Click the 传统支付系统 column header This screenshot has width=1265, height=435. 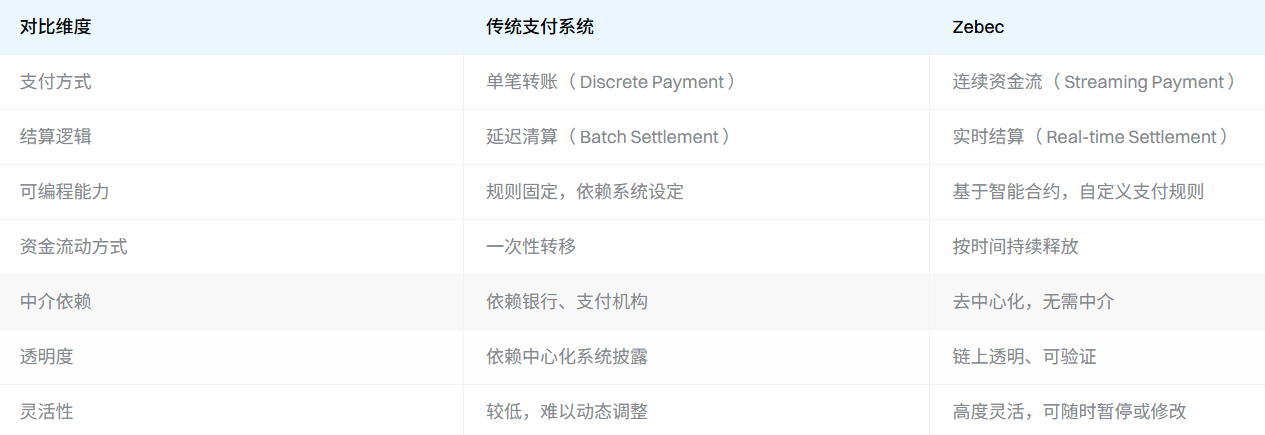click(x=540, y=27)
